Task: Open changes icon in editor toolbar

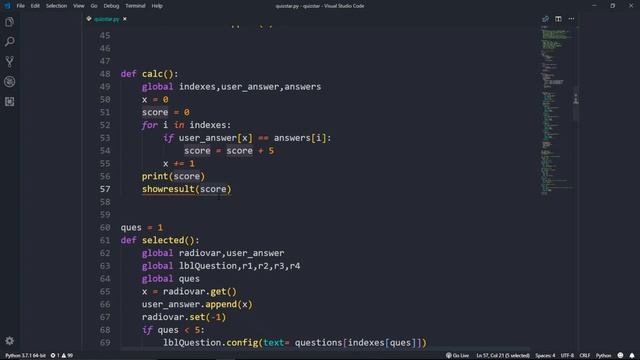Action: tap(545, 19)
